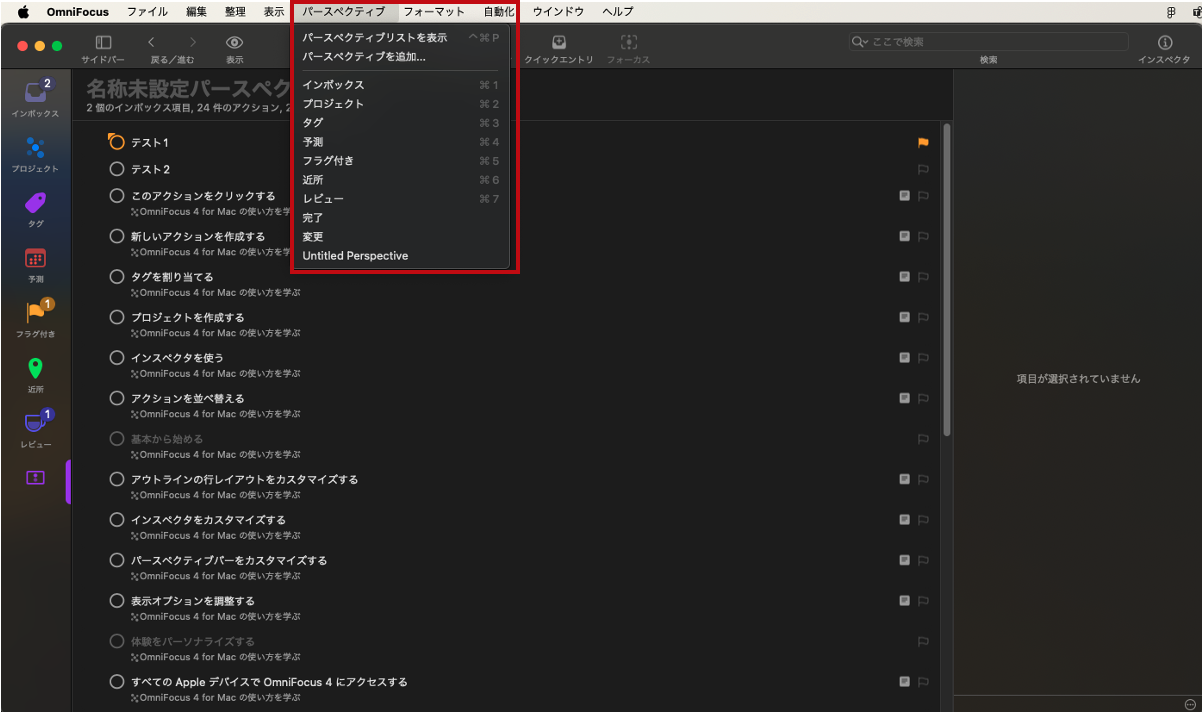Complete the インスペクタを使う action

117,358
